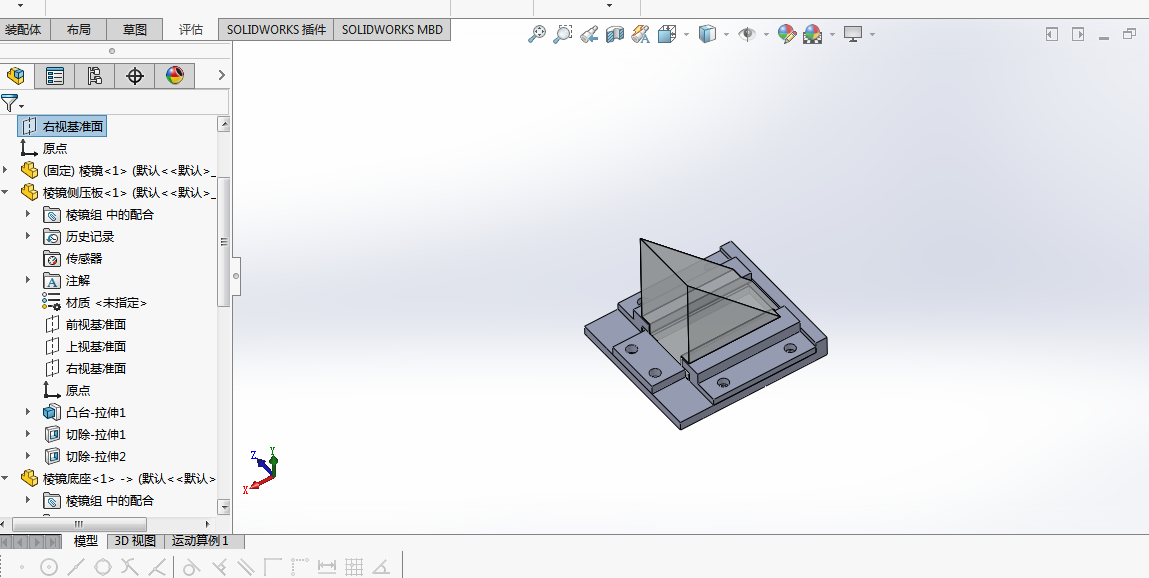Click the tree scrollbar down arrow
Screen dimensions: 1149x578
click(224, 507)
